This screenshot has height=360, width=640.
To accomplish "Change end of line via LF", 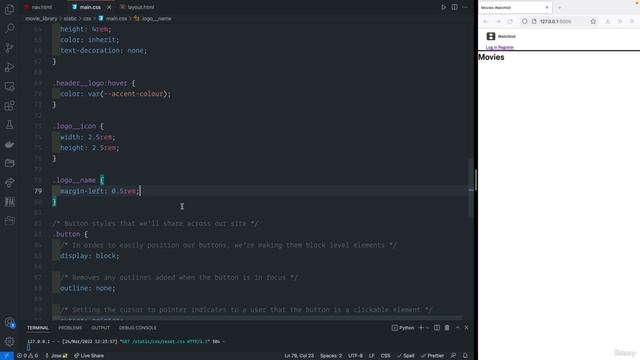I will click(x=371, y=356).
